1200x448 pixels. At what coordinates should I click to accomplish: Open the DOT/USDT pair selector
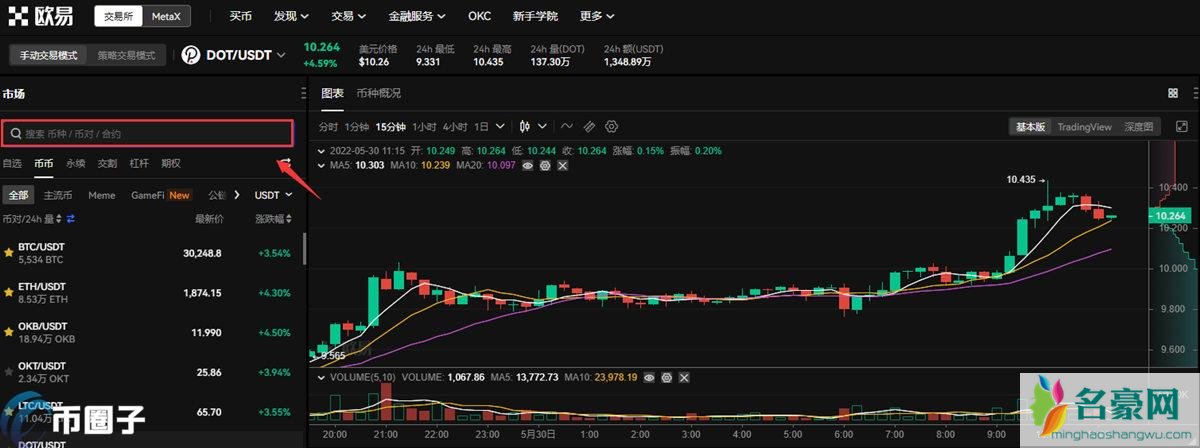(246, 56)
